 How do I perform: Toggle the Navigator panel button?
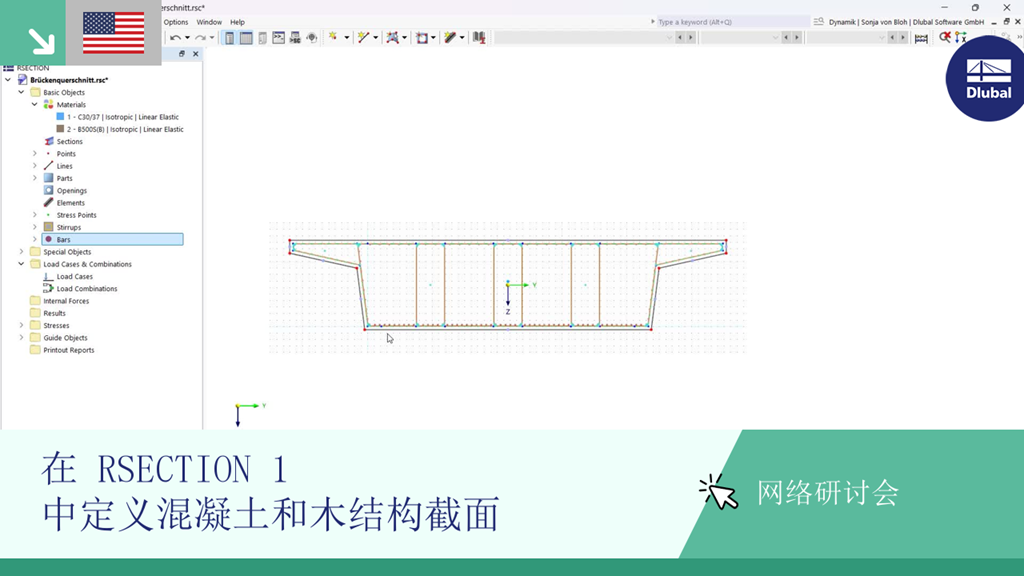229,38
